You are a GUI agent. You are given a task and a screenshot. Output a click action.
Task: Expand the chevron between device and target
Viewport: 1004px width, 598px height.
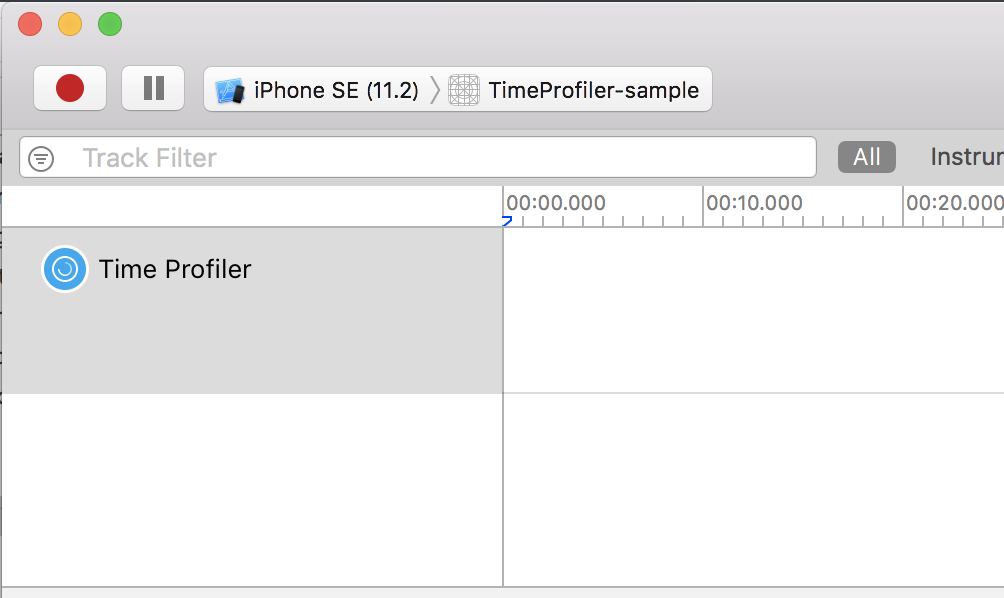tap(434, 89)
